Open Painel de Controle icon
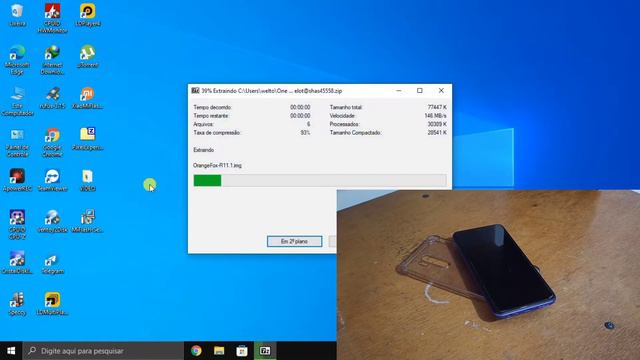The height and width of the screenshot is (360, 640). tap(17, 143)
